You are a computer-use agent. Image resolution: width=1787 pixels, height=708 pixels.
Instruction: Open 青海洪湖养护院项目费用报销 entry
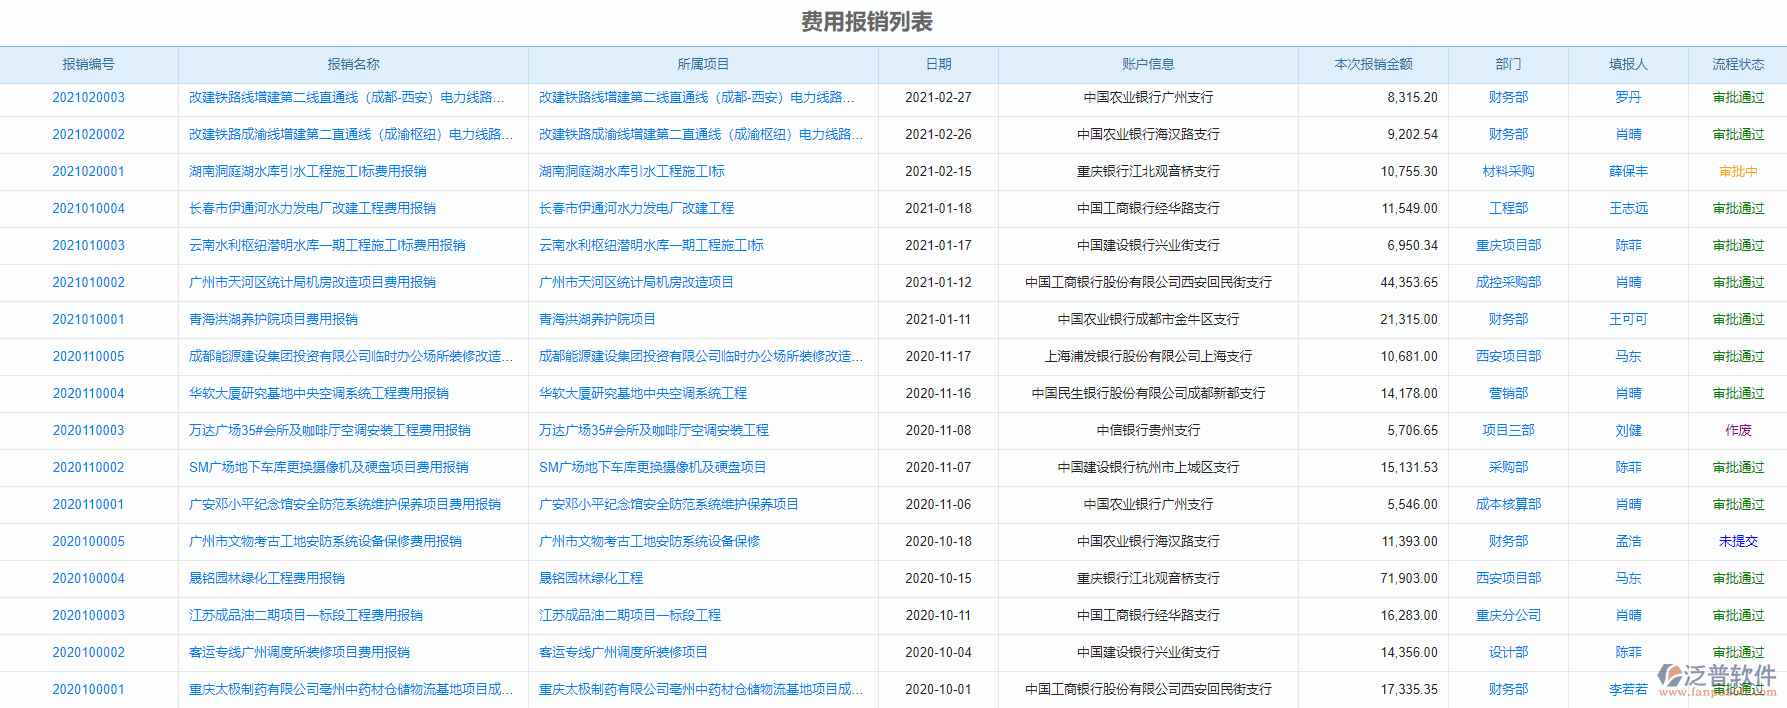[x=273, y=319]
